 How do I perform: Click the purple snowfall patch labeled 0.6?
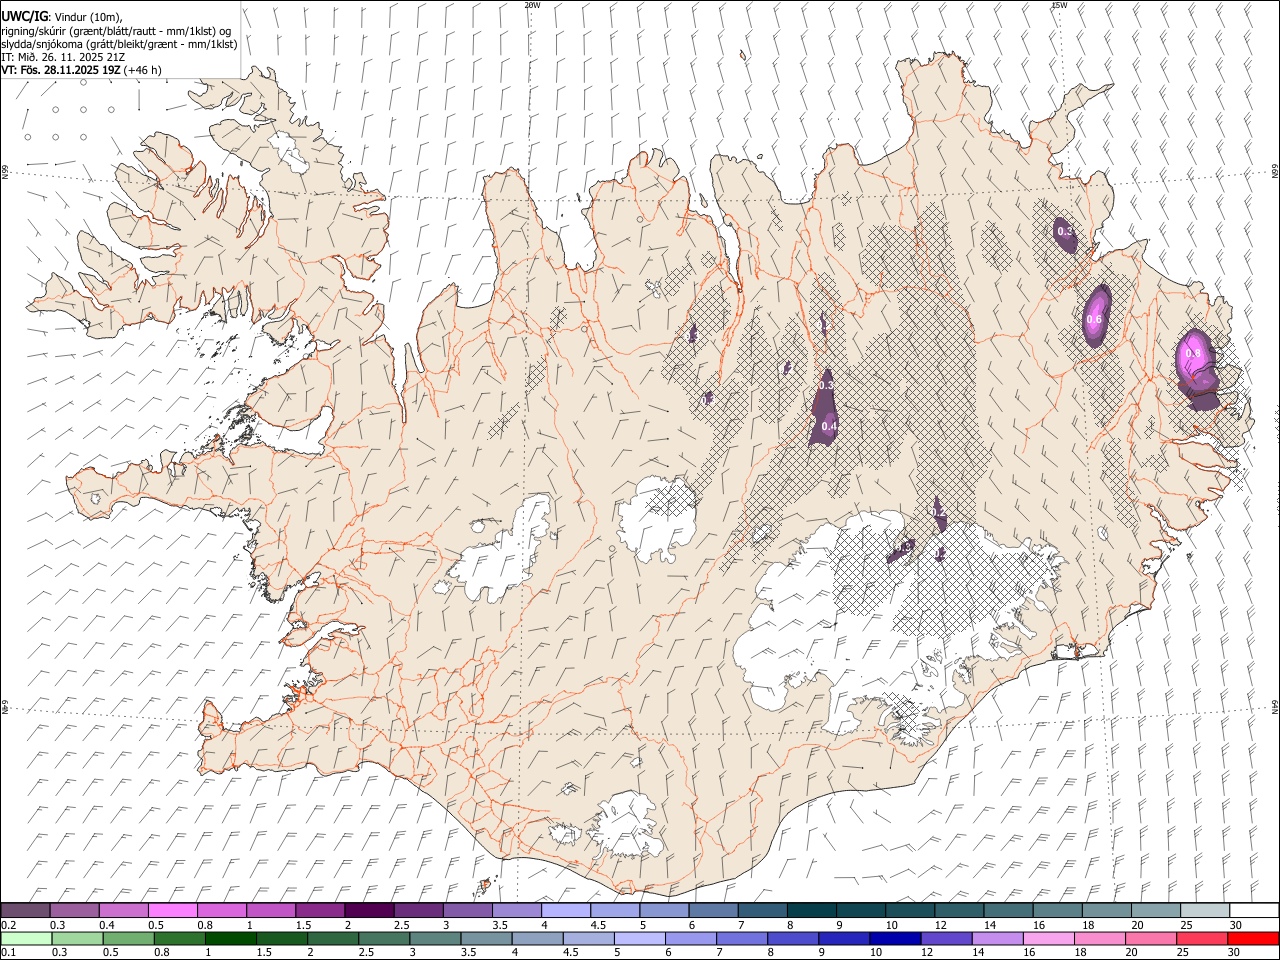point(1097,315)
